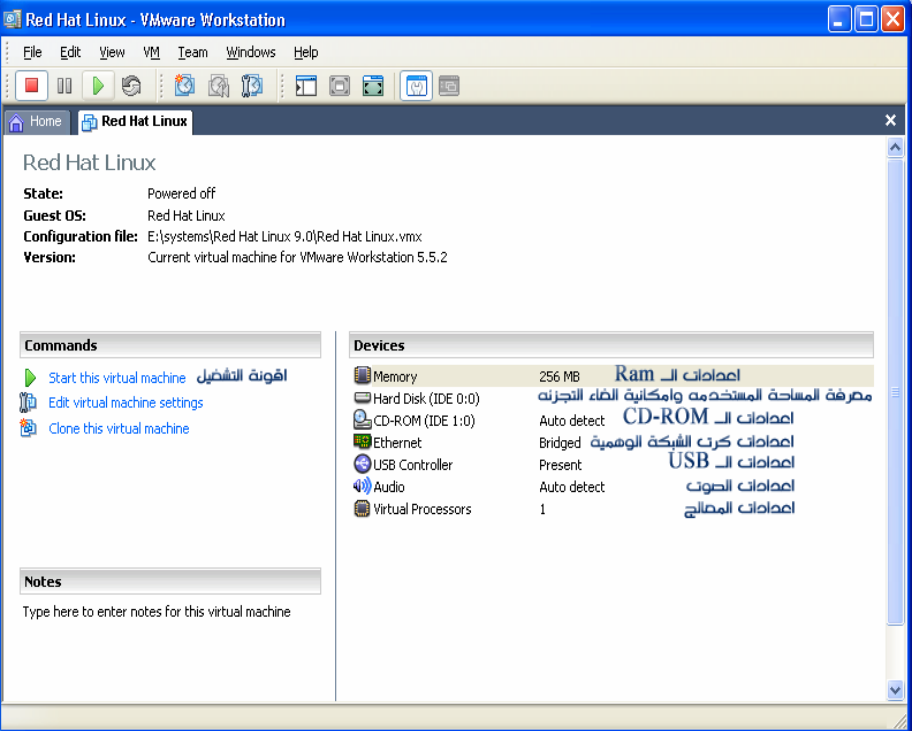Click the Revert to Snapshot toolbar icon
This screenshot has height=731, width=912.
[x=218, y=86]
